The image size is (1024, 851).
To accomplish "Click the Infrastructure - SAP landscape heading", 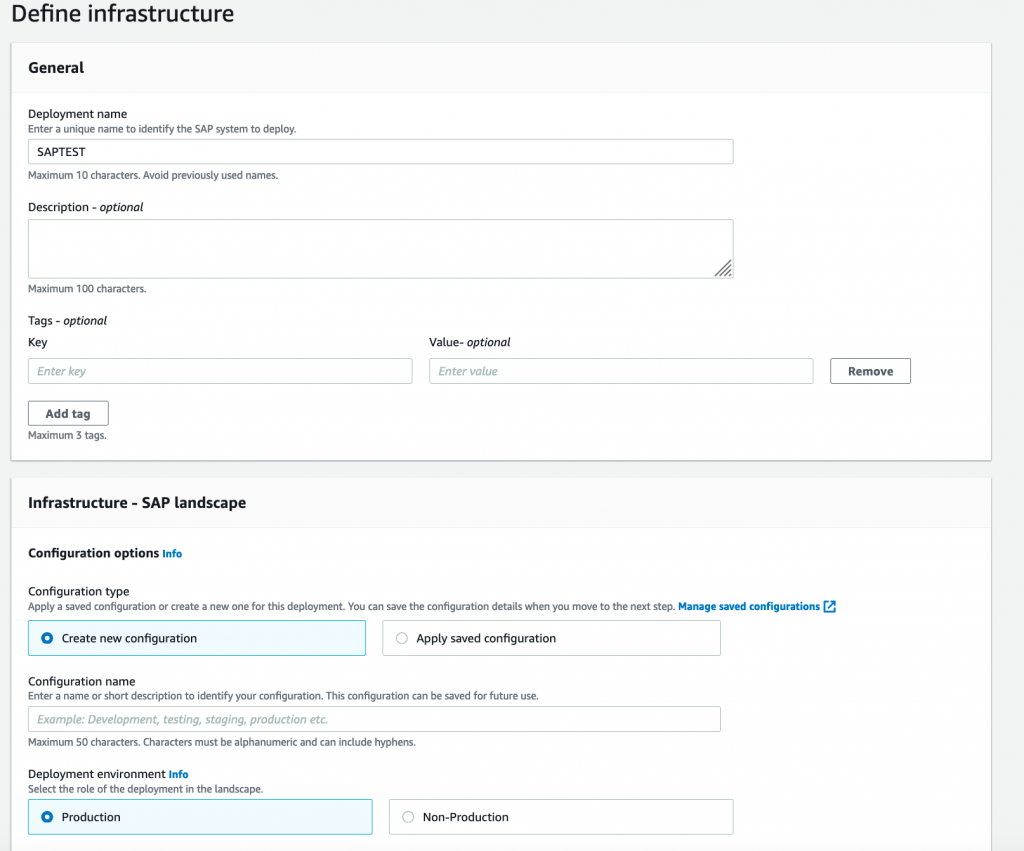I will tap(137, 502).
